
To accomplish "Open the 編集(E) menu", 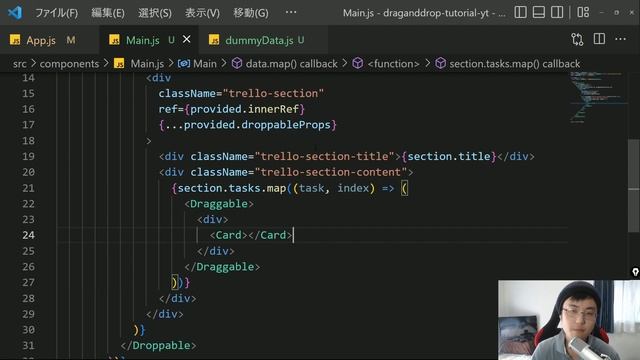I will pyautogui.click(x=108, y=13).
